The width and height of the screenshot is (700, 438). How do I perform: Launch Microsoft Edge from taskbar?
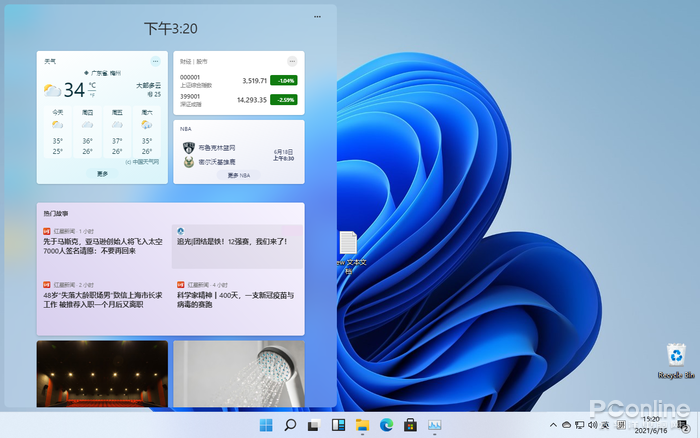(x=386, y=425)
